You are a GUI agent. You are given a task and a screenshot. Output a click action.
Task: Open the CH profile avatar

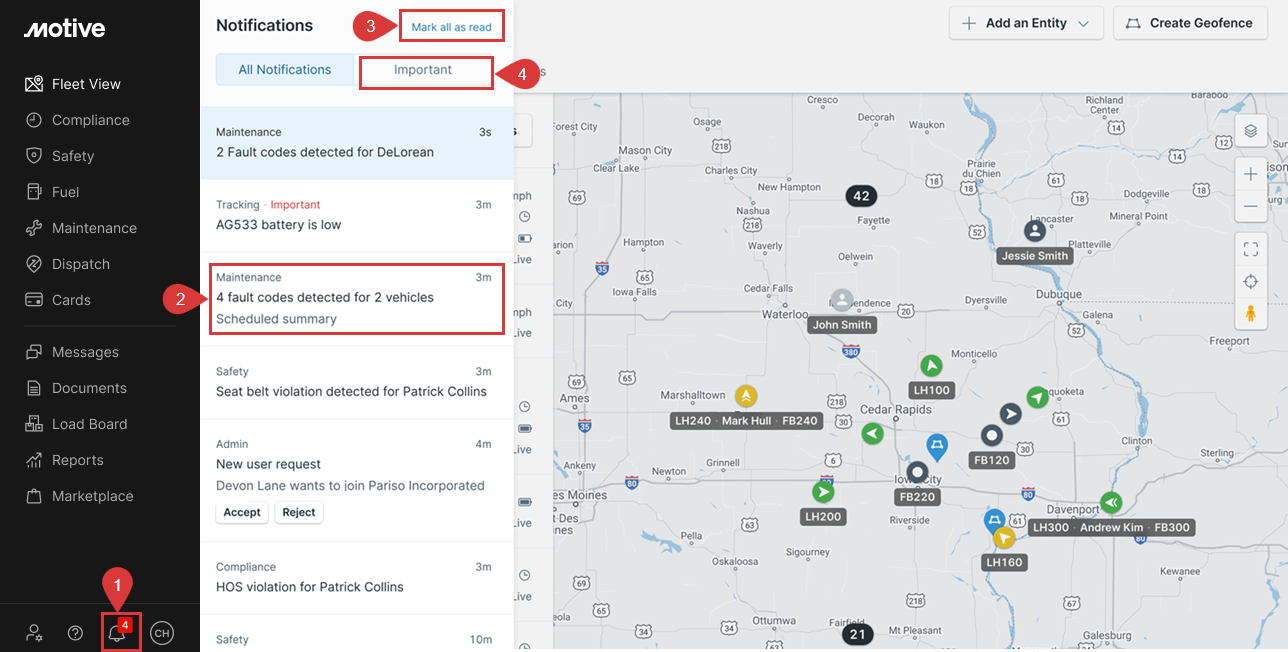(161, 633)
